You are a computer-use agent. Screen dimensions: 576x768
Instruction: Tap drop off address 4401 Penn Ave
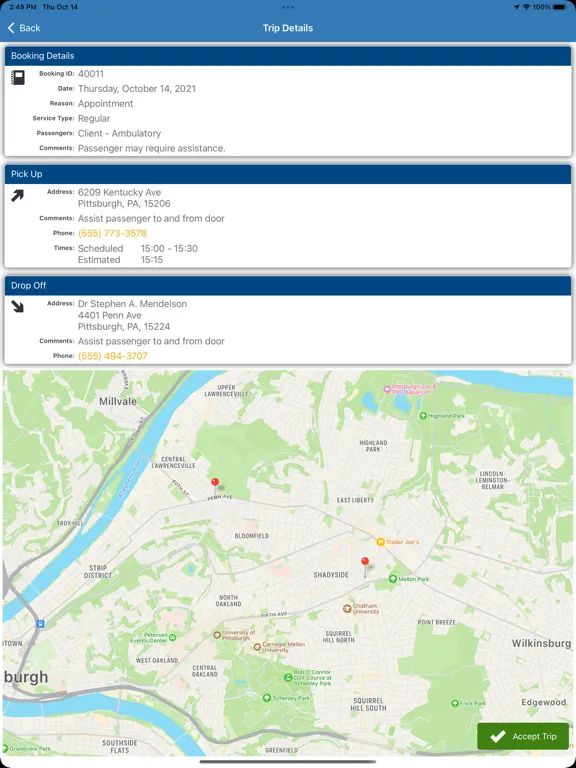coord(110,315)
